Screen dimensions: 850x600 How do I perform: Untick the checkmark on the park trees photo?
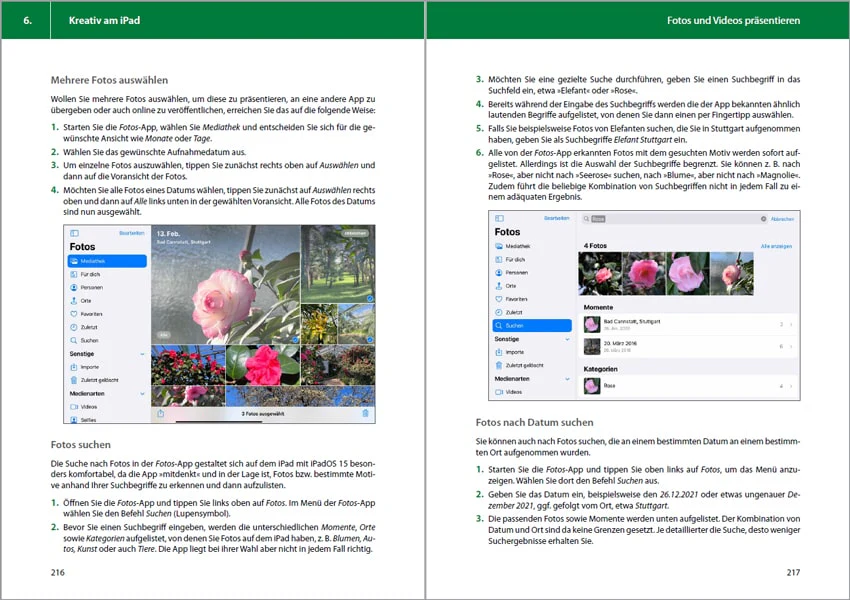tap(370, 299)
